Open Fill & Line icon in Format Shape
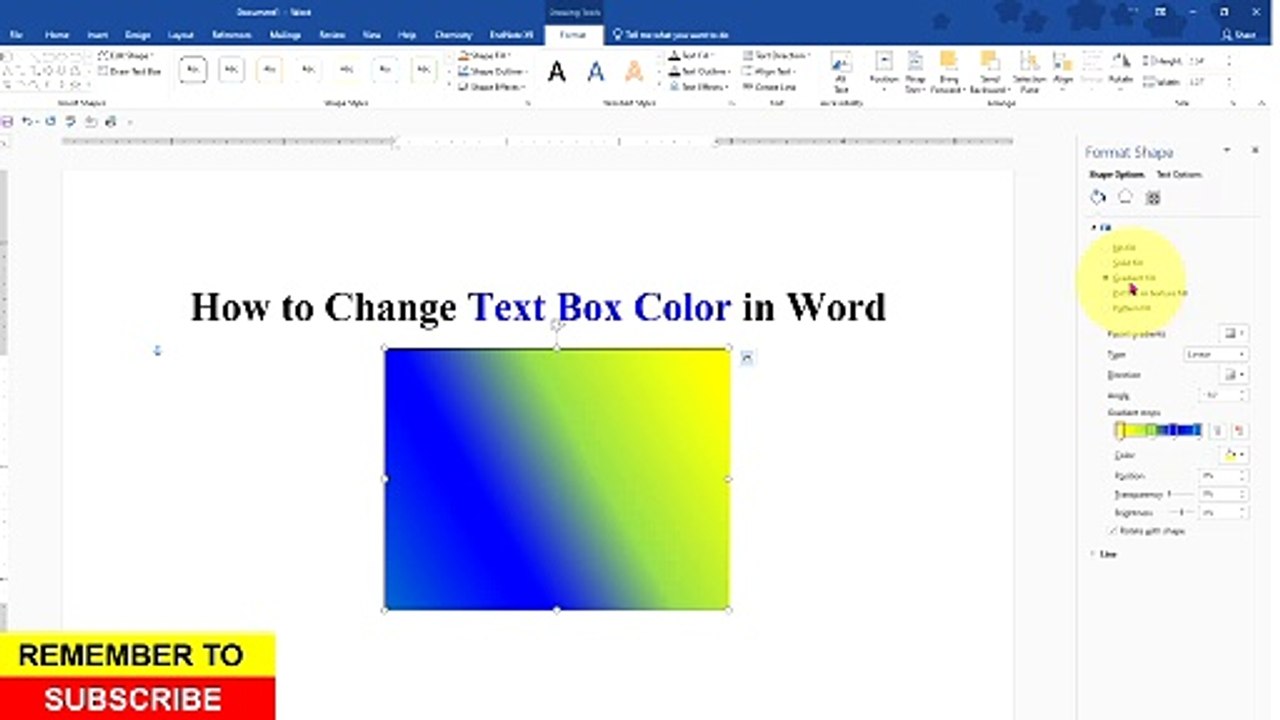This screenshot has height=720, width=1280. (1098, 197)
